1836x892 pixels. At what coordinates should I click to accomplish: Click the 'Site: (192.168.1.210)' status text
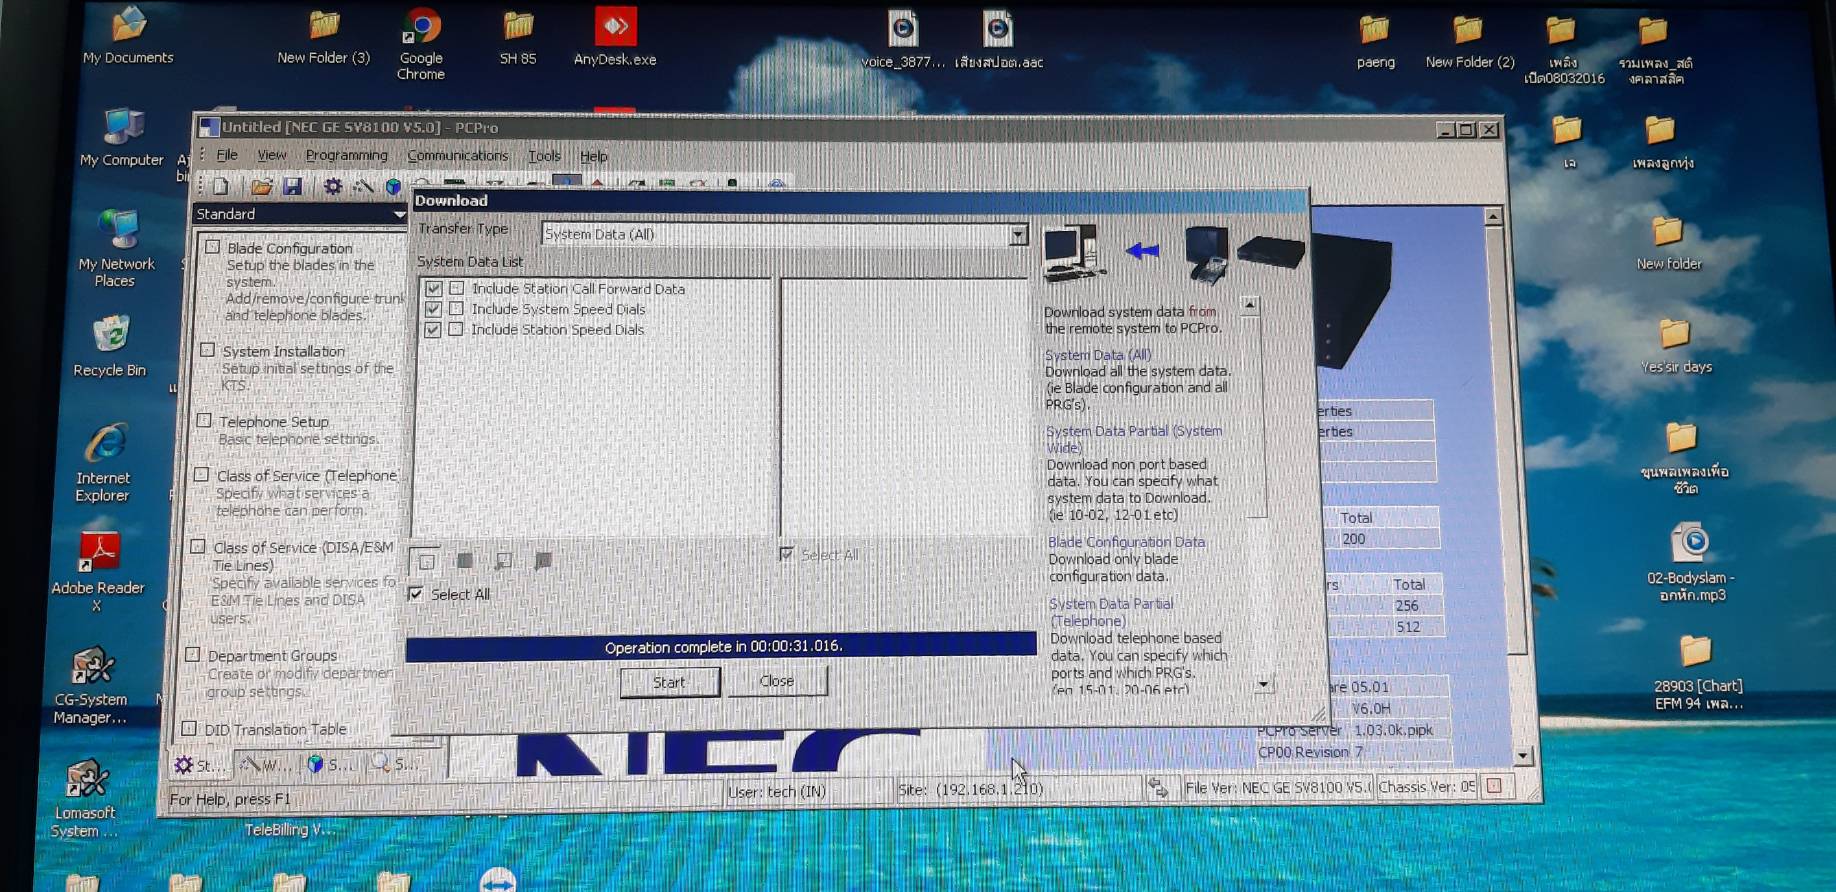pos(970,789)
